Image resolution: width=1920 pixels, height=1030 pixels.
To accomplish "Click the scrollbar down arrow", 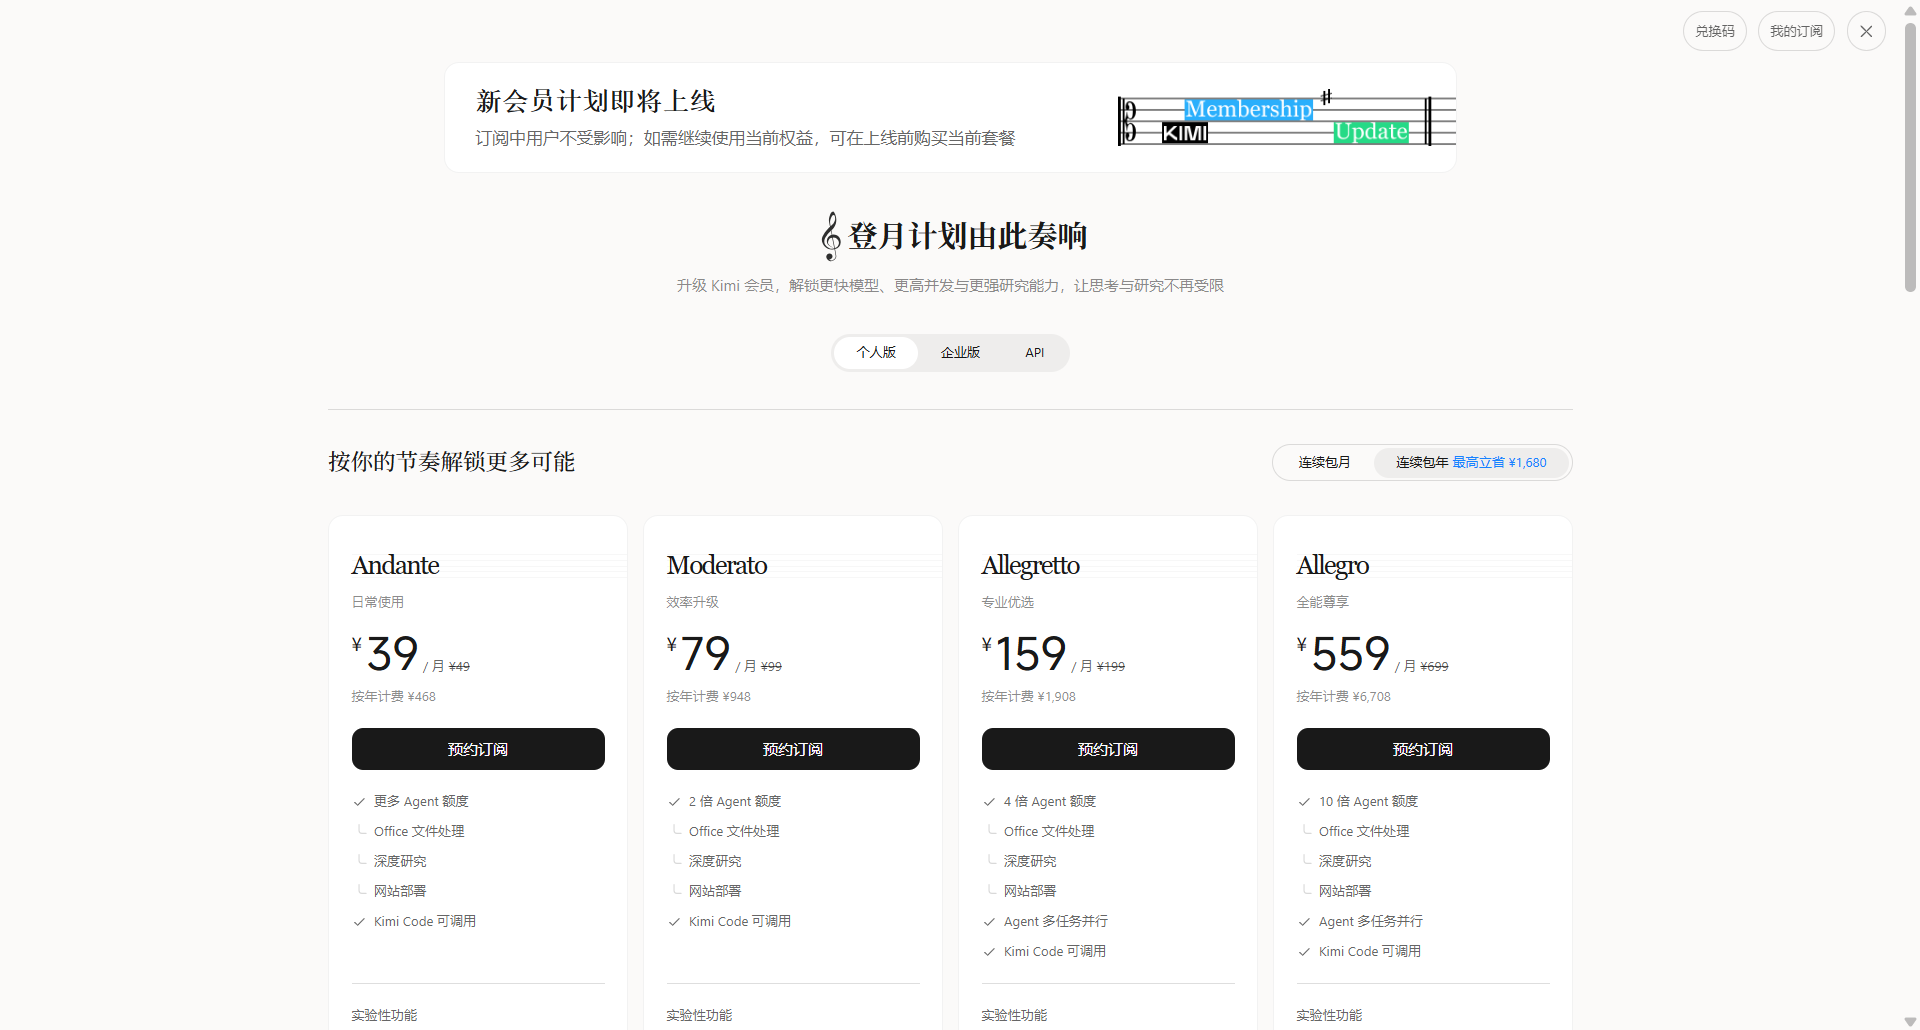I will 1910,1021.
